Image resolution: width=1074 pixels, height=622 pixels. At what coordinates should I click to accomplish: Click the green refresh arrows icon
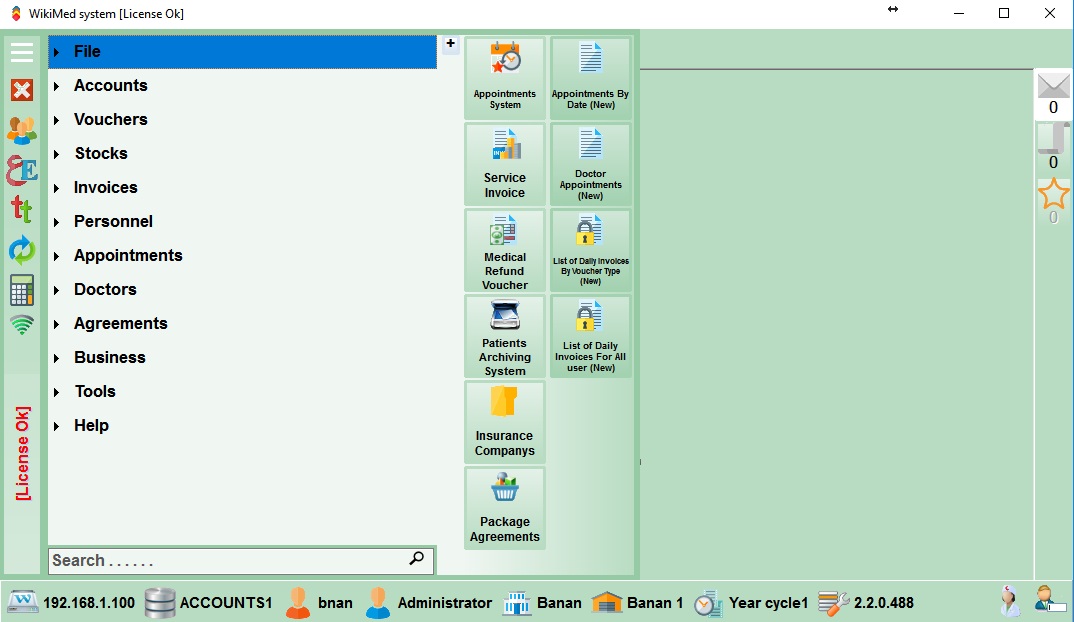point(22,250)
